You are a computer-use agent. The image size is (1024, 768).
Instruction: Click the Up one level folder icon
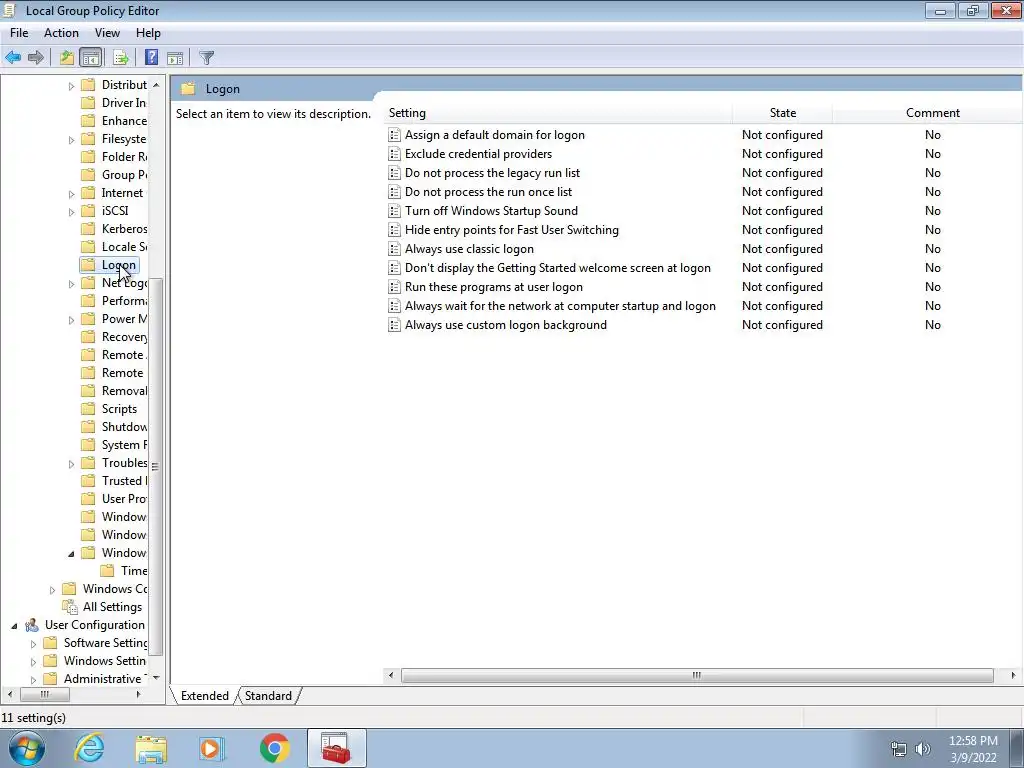click(x=67, y=57)
